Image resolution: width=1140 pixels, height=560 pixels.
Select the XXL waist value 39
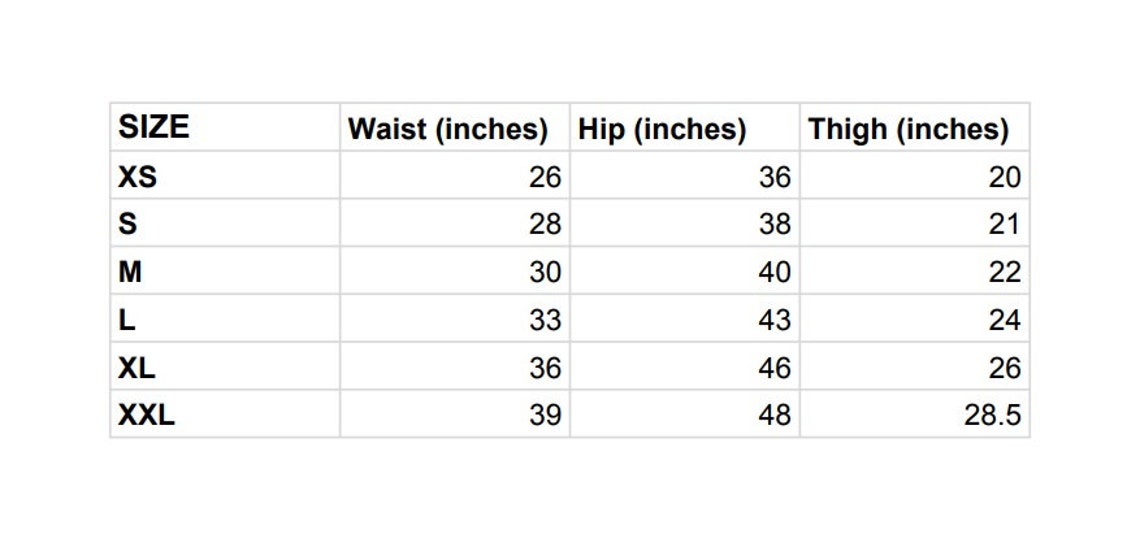(545, 415)
